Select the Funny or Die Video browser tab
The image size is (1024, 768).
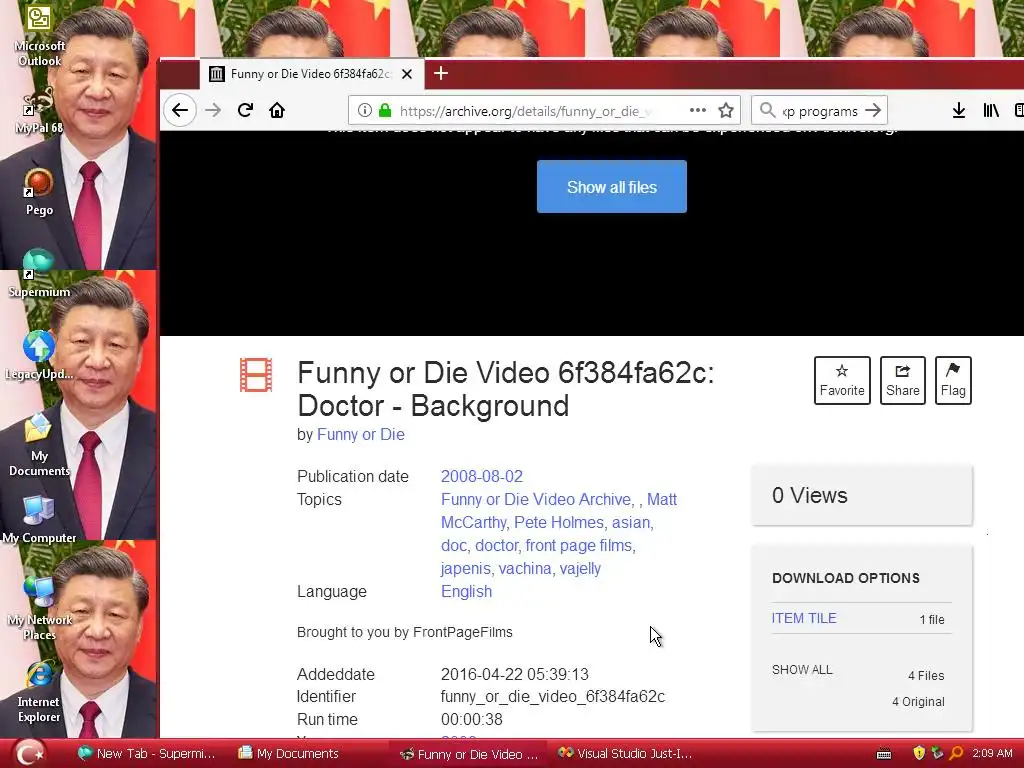click(x=312, y=74)
